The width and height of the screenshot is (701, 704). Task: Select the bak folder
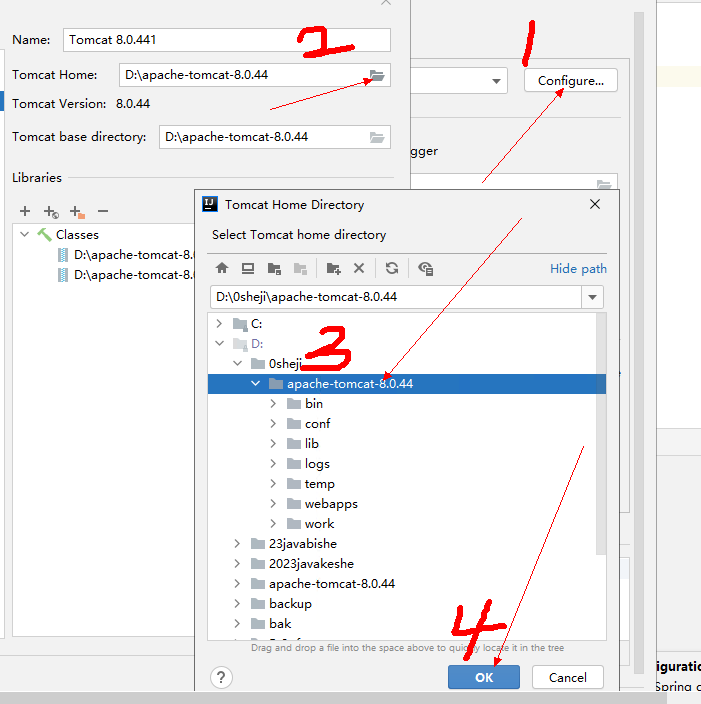point(280,624)
